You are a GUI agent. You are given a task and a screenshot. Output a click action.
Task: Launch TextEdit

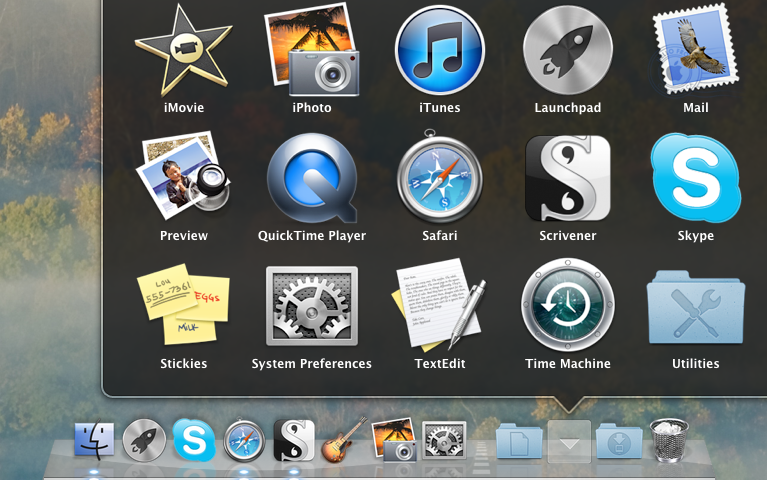pos(440,306)
